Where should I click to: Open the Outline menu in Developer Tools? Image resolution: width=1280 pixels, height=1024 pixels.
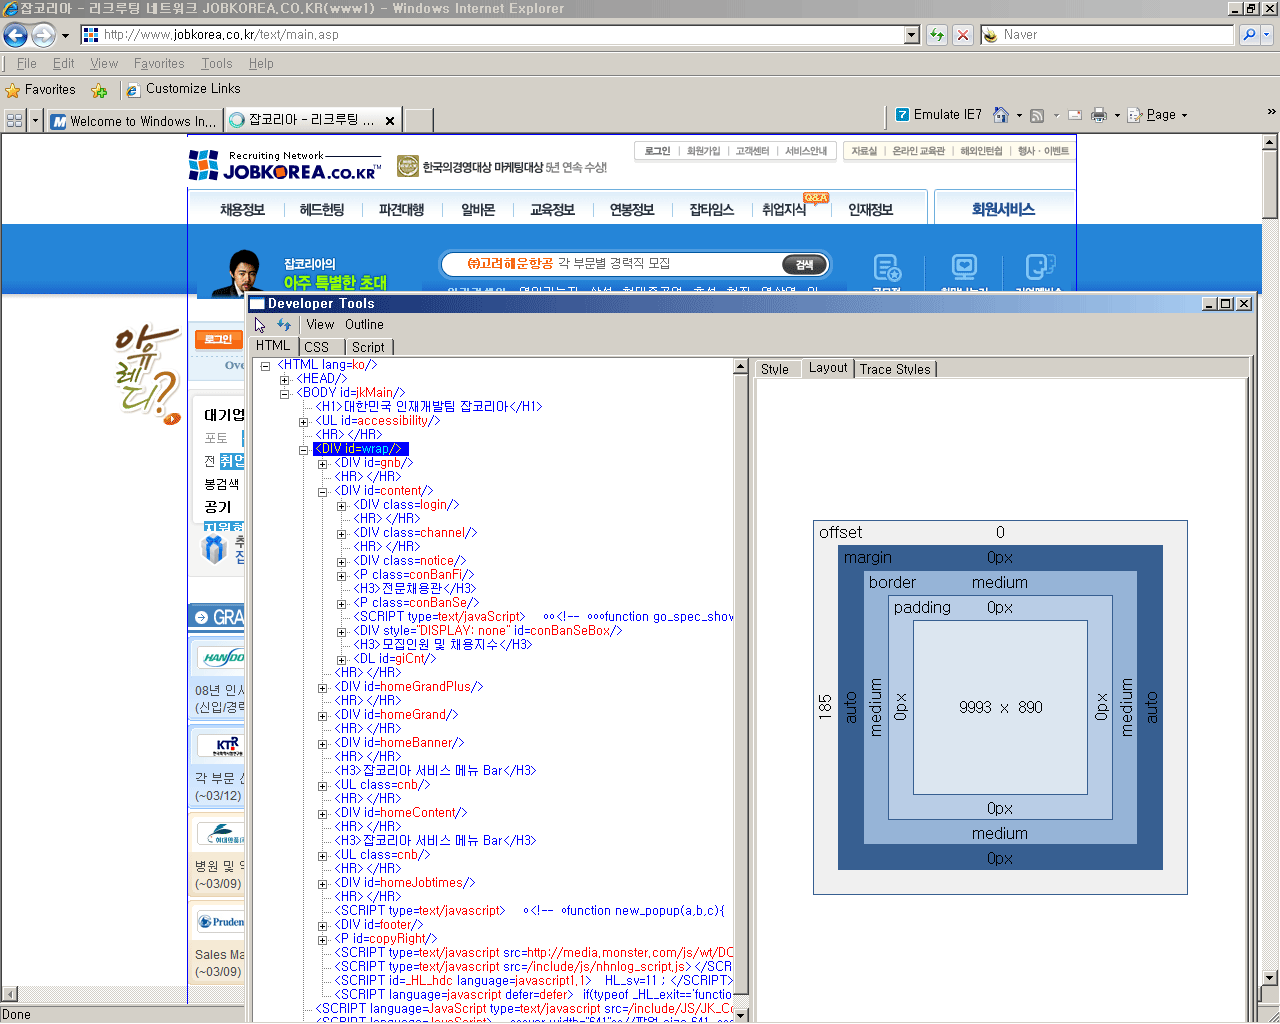pyautogui.click(x=364, y=325)
